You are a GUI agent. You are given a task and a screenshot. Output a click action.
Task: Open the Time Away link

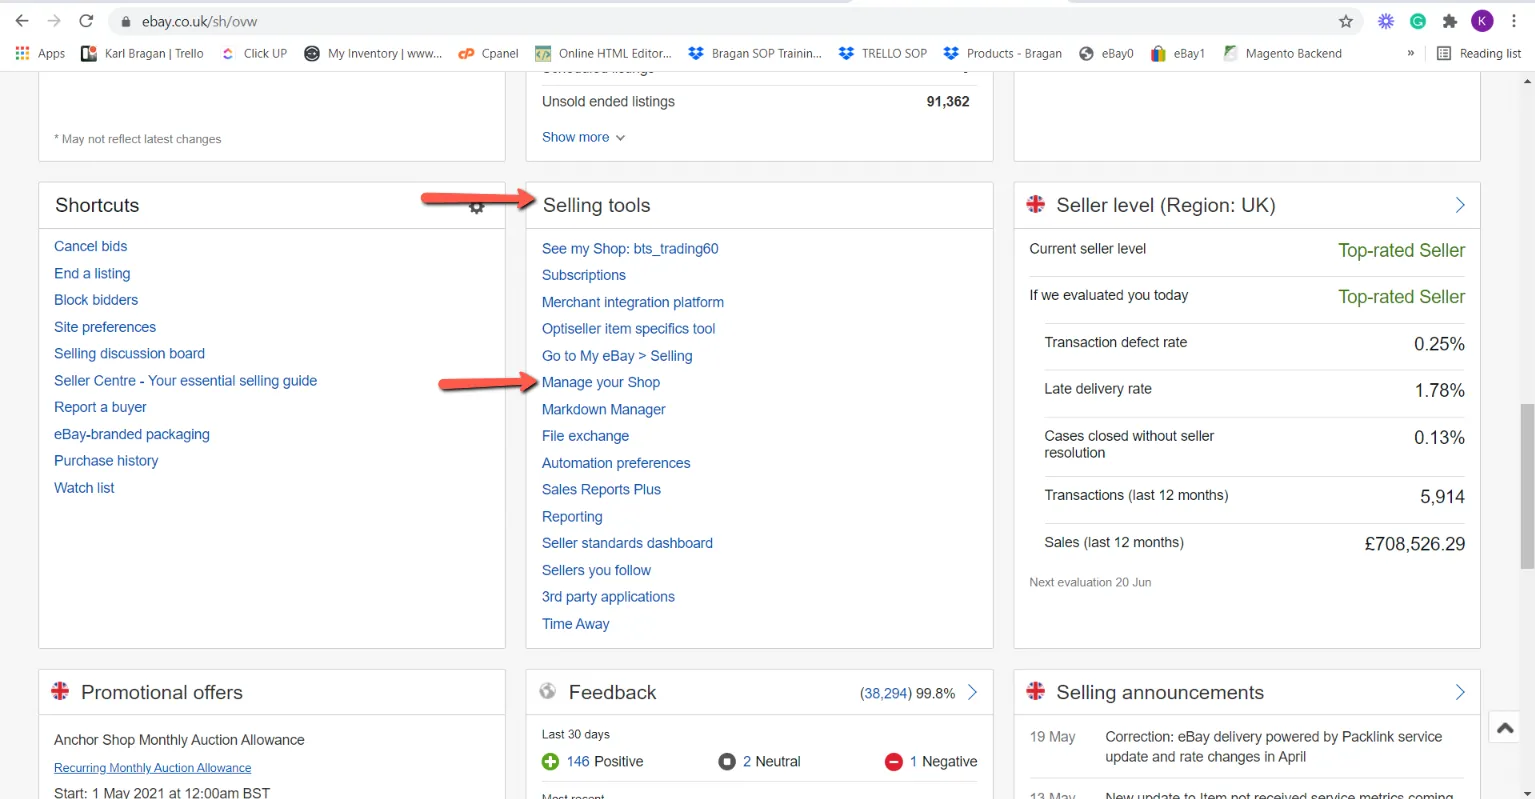pos(575,624)
